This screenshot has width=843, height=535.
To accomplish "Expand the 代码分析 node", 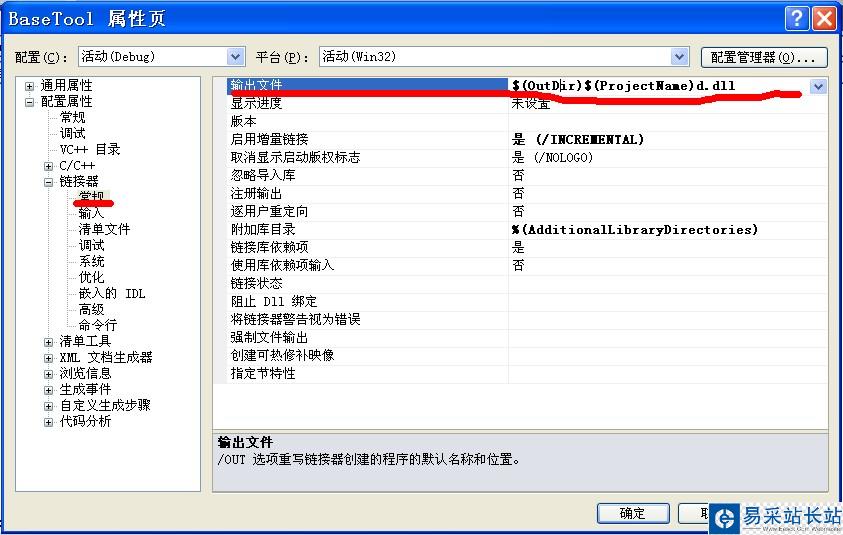I will click(48, 422).
